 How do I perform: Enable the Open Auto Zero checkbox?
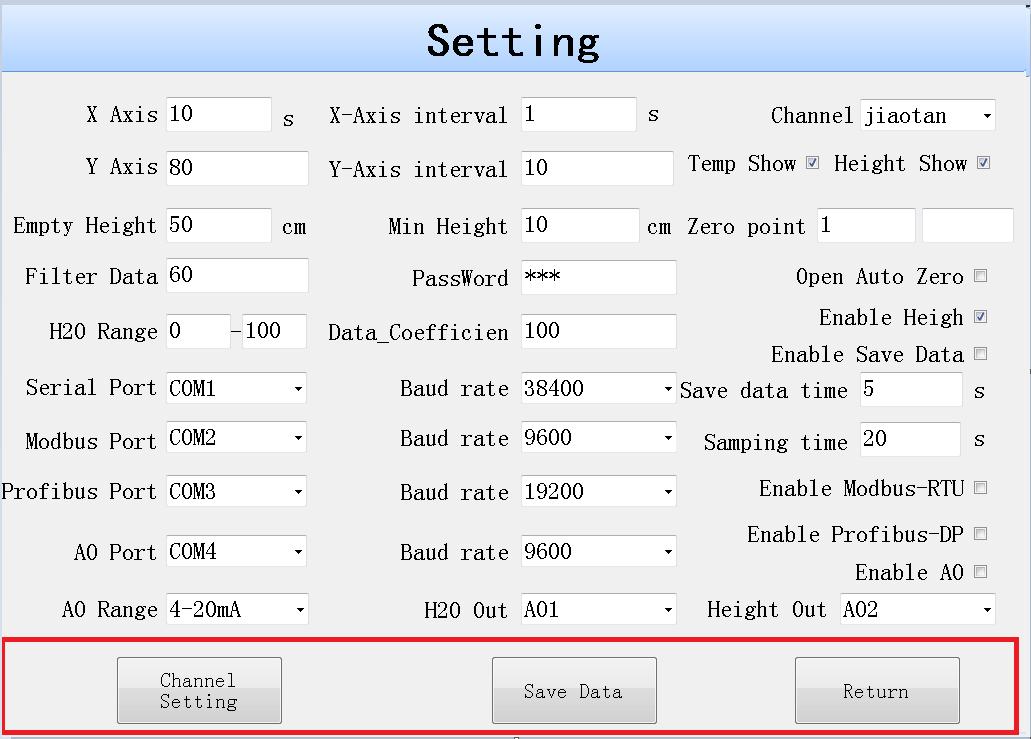980,276
